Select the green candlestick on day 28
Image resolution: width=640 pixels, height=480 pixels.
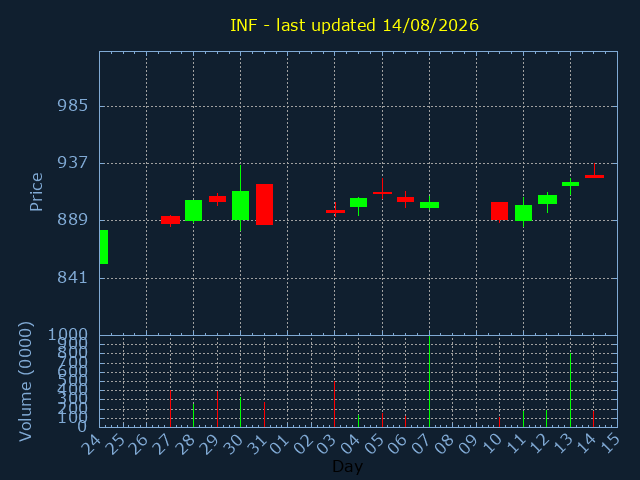[193, 210]
